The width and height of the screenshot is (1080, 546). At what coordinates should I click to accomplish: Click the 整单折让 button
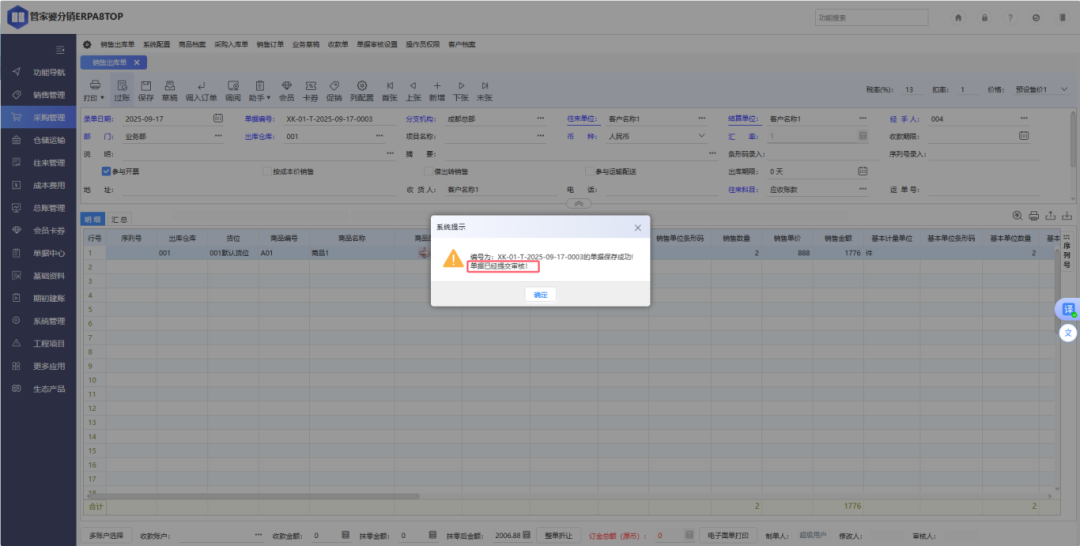[x=560, y=536]
